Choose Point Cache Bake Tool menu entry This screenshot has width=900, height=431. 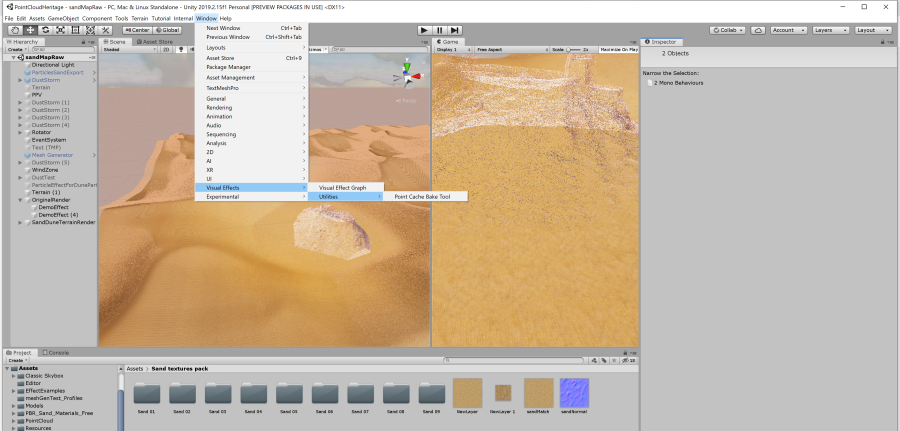(422, 196)
